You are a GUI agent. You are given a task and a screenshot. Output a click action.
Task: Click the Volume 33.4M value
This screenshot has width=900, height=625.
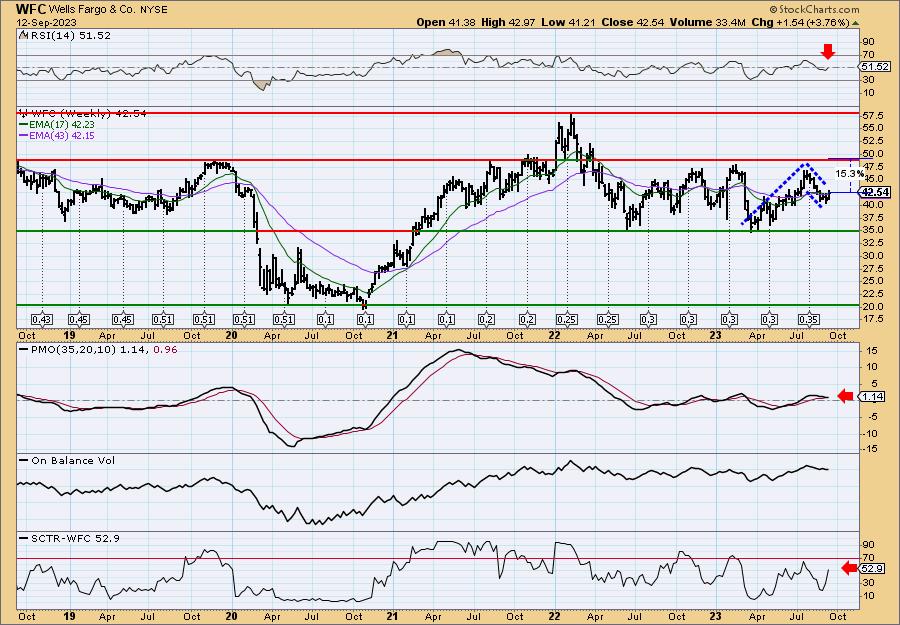click(x=707, y=22)
